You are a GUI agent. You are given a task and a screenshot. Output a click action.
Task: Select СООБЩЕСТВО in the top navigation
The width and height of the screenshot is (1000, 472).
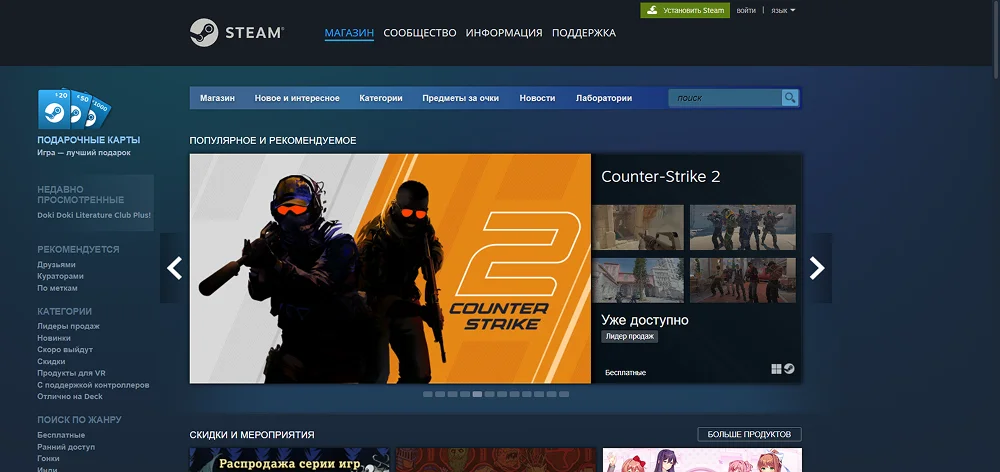point(420,33)
